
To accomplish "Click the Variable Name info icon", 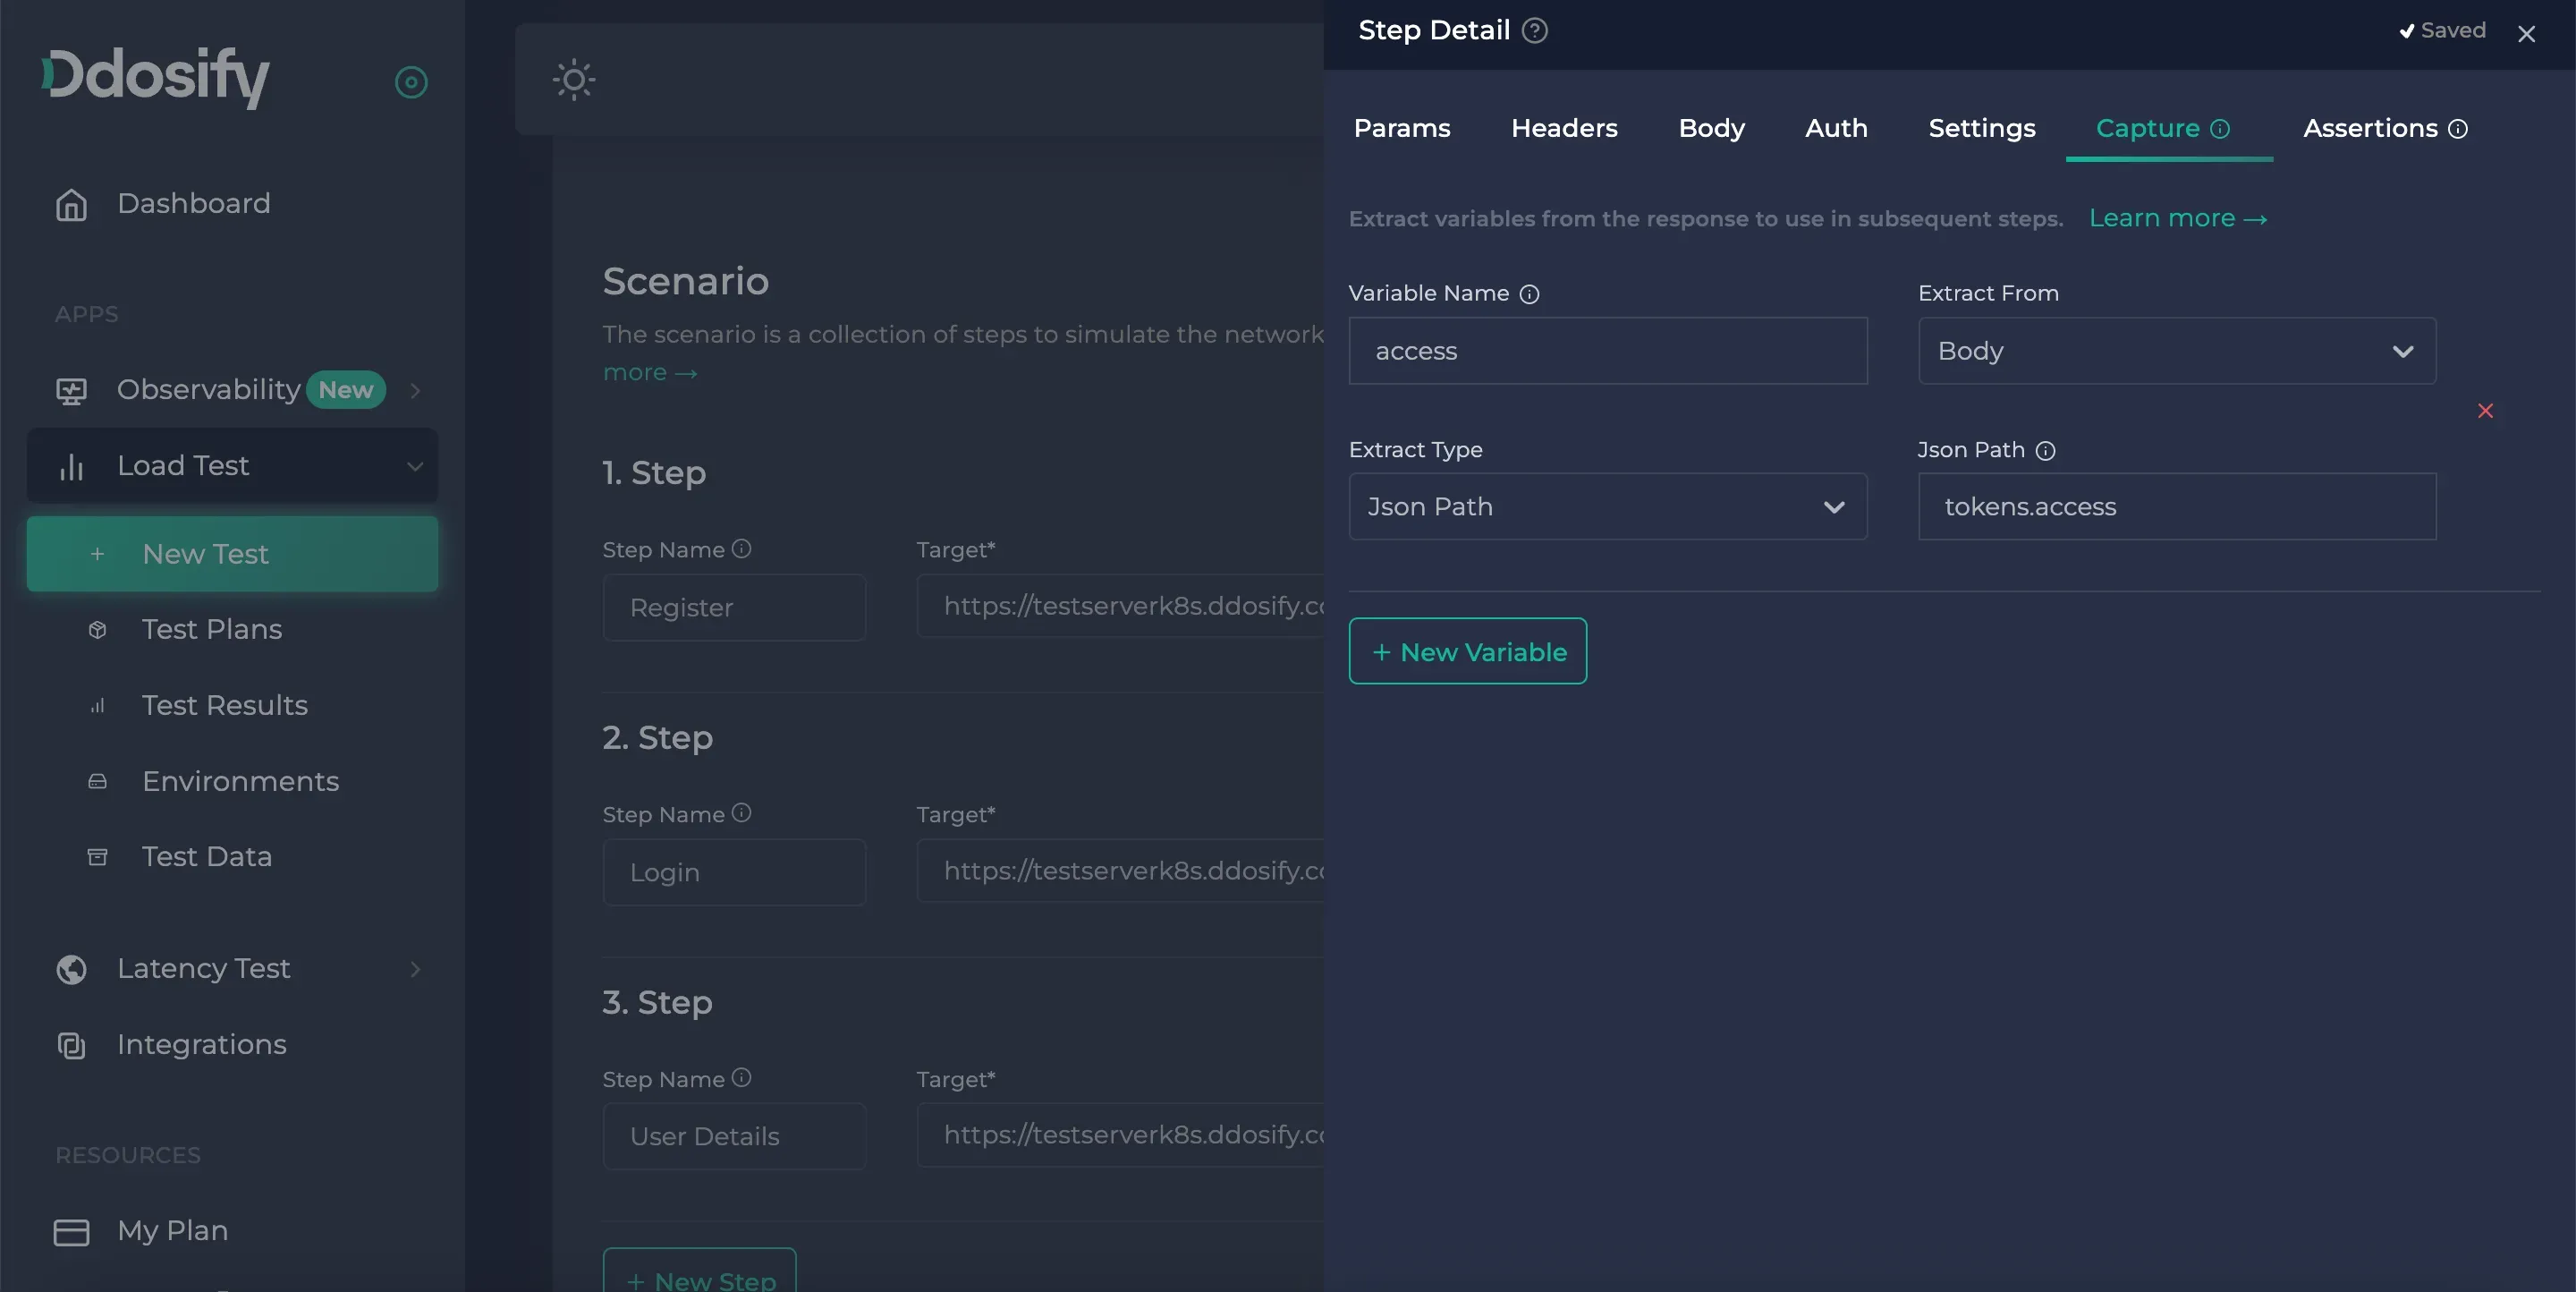I will point(1529,294).
